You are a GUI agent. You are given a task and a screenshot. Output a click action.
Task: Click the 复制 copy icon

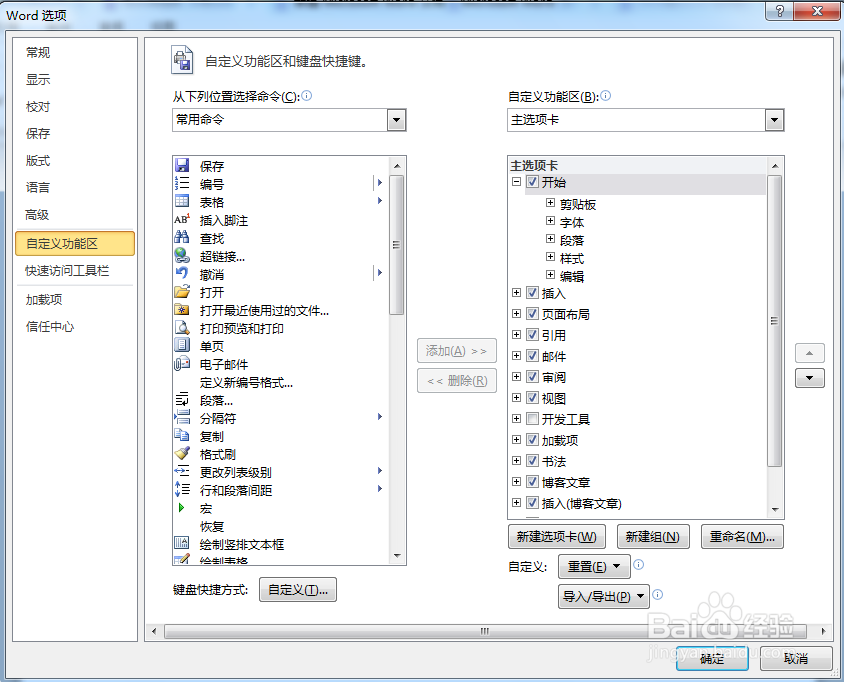(x=182, y=435)
